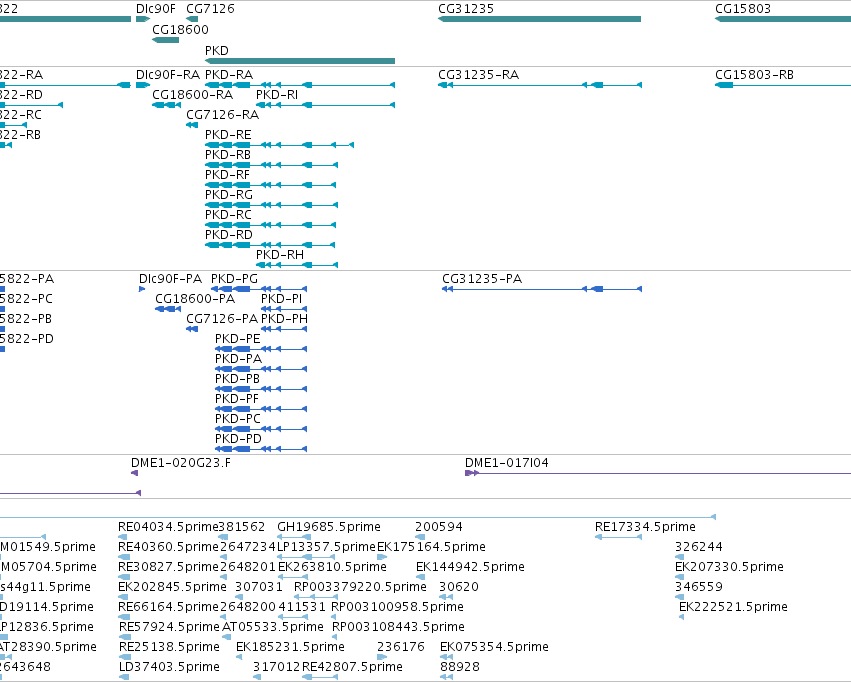Image resolution: width=851 pixels, height=682 pixels.
Task: Select the CG31235-RA transcript label
Action: (x=479, y=74)
